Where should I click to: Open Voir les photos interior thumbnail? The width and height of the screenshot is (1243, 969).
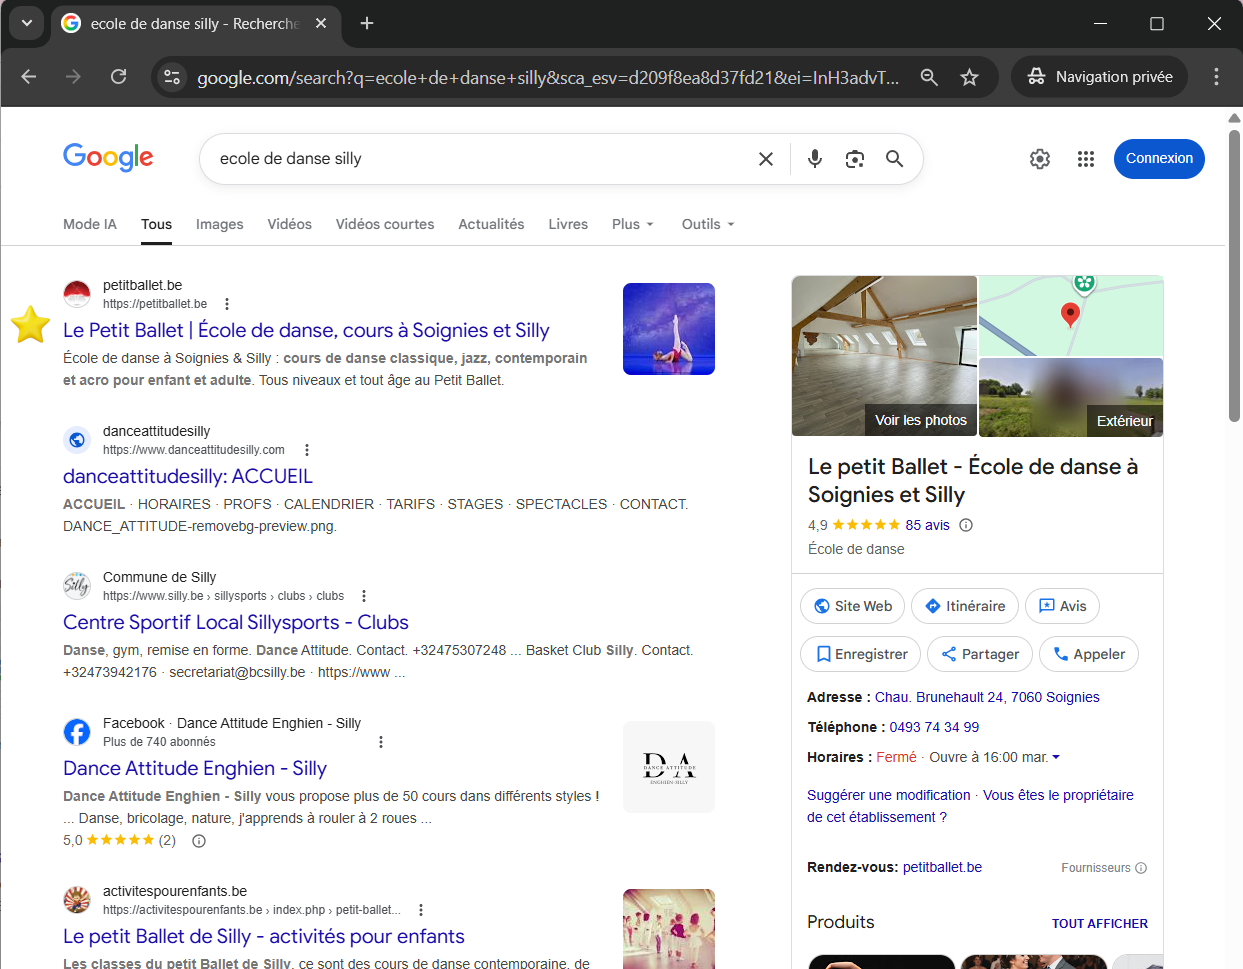pyautogui.click(x=884, y=356)
